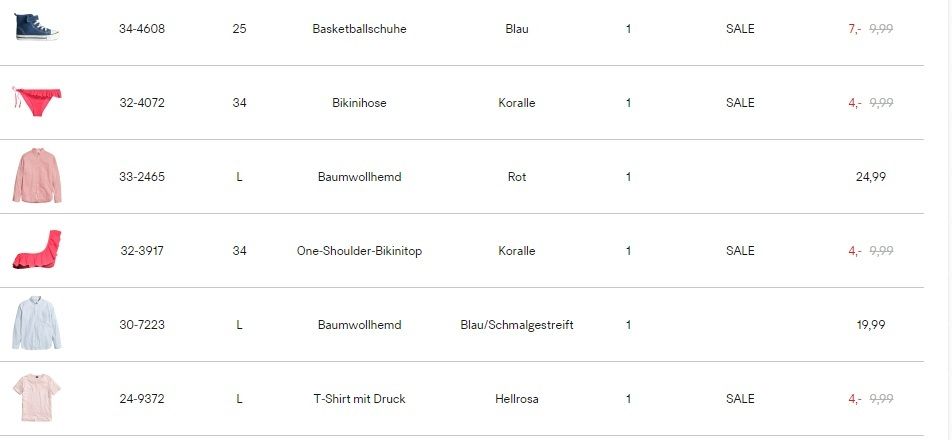Open the red cotton shirt thumbnail
Screen dimensions: 952x440
[36, 175]
